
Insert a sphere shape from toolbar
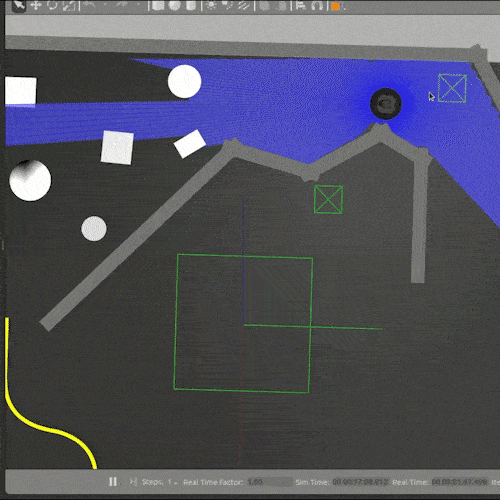[x=174, y=5]
